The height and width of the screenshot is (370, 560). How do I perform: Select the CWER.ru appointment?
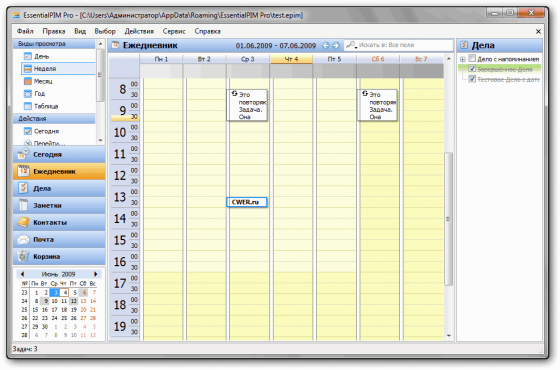coord(246,202)
